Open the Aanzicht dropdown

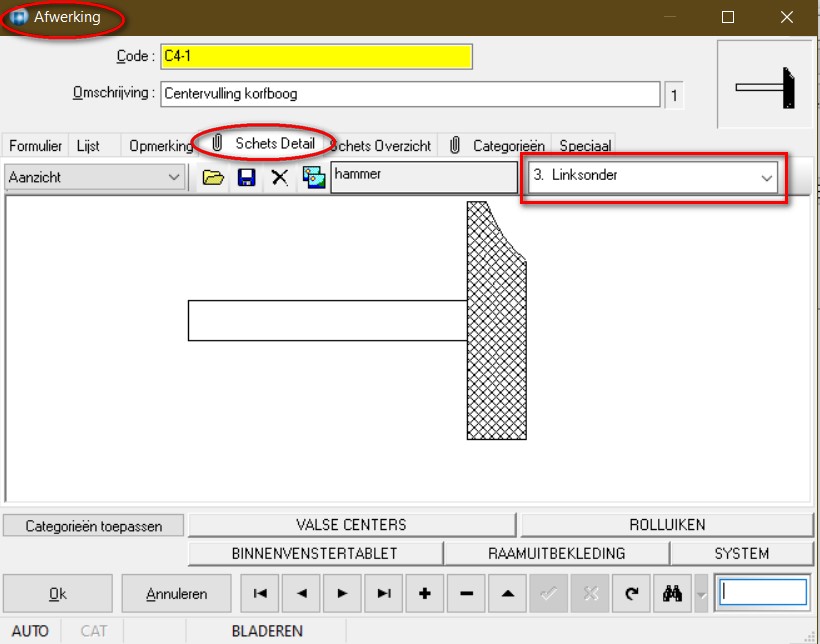95,177
